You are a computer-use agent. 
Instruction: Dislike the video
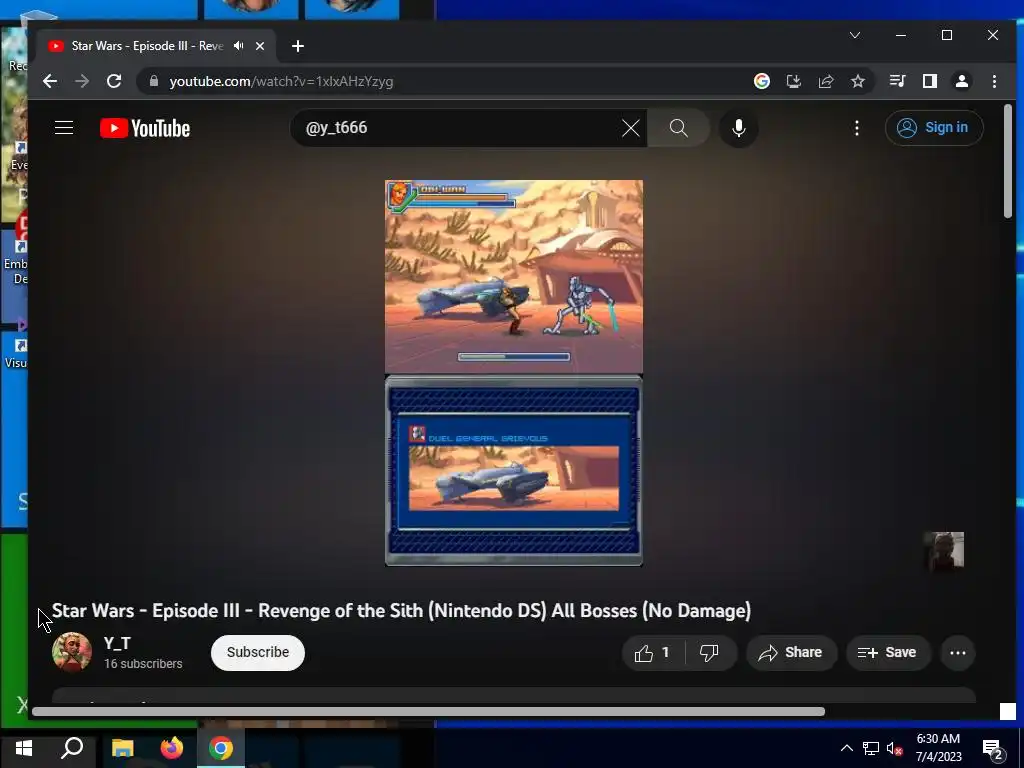(x=710, y=652)
